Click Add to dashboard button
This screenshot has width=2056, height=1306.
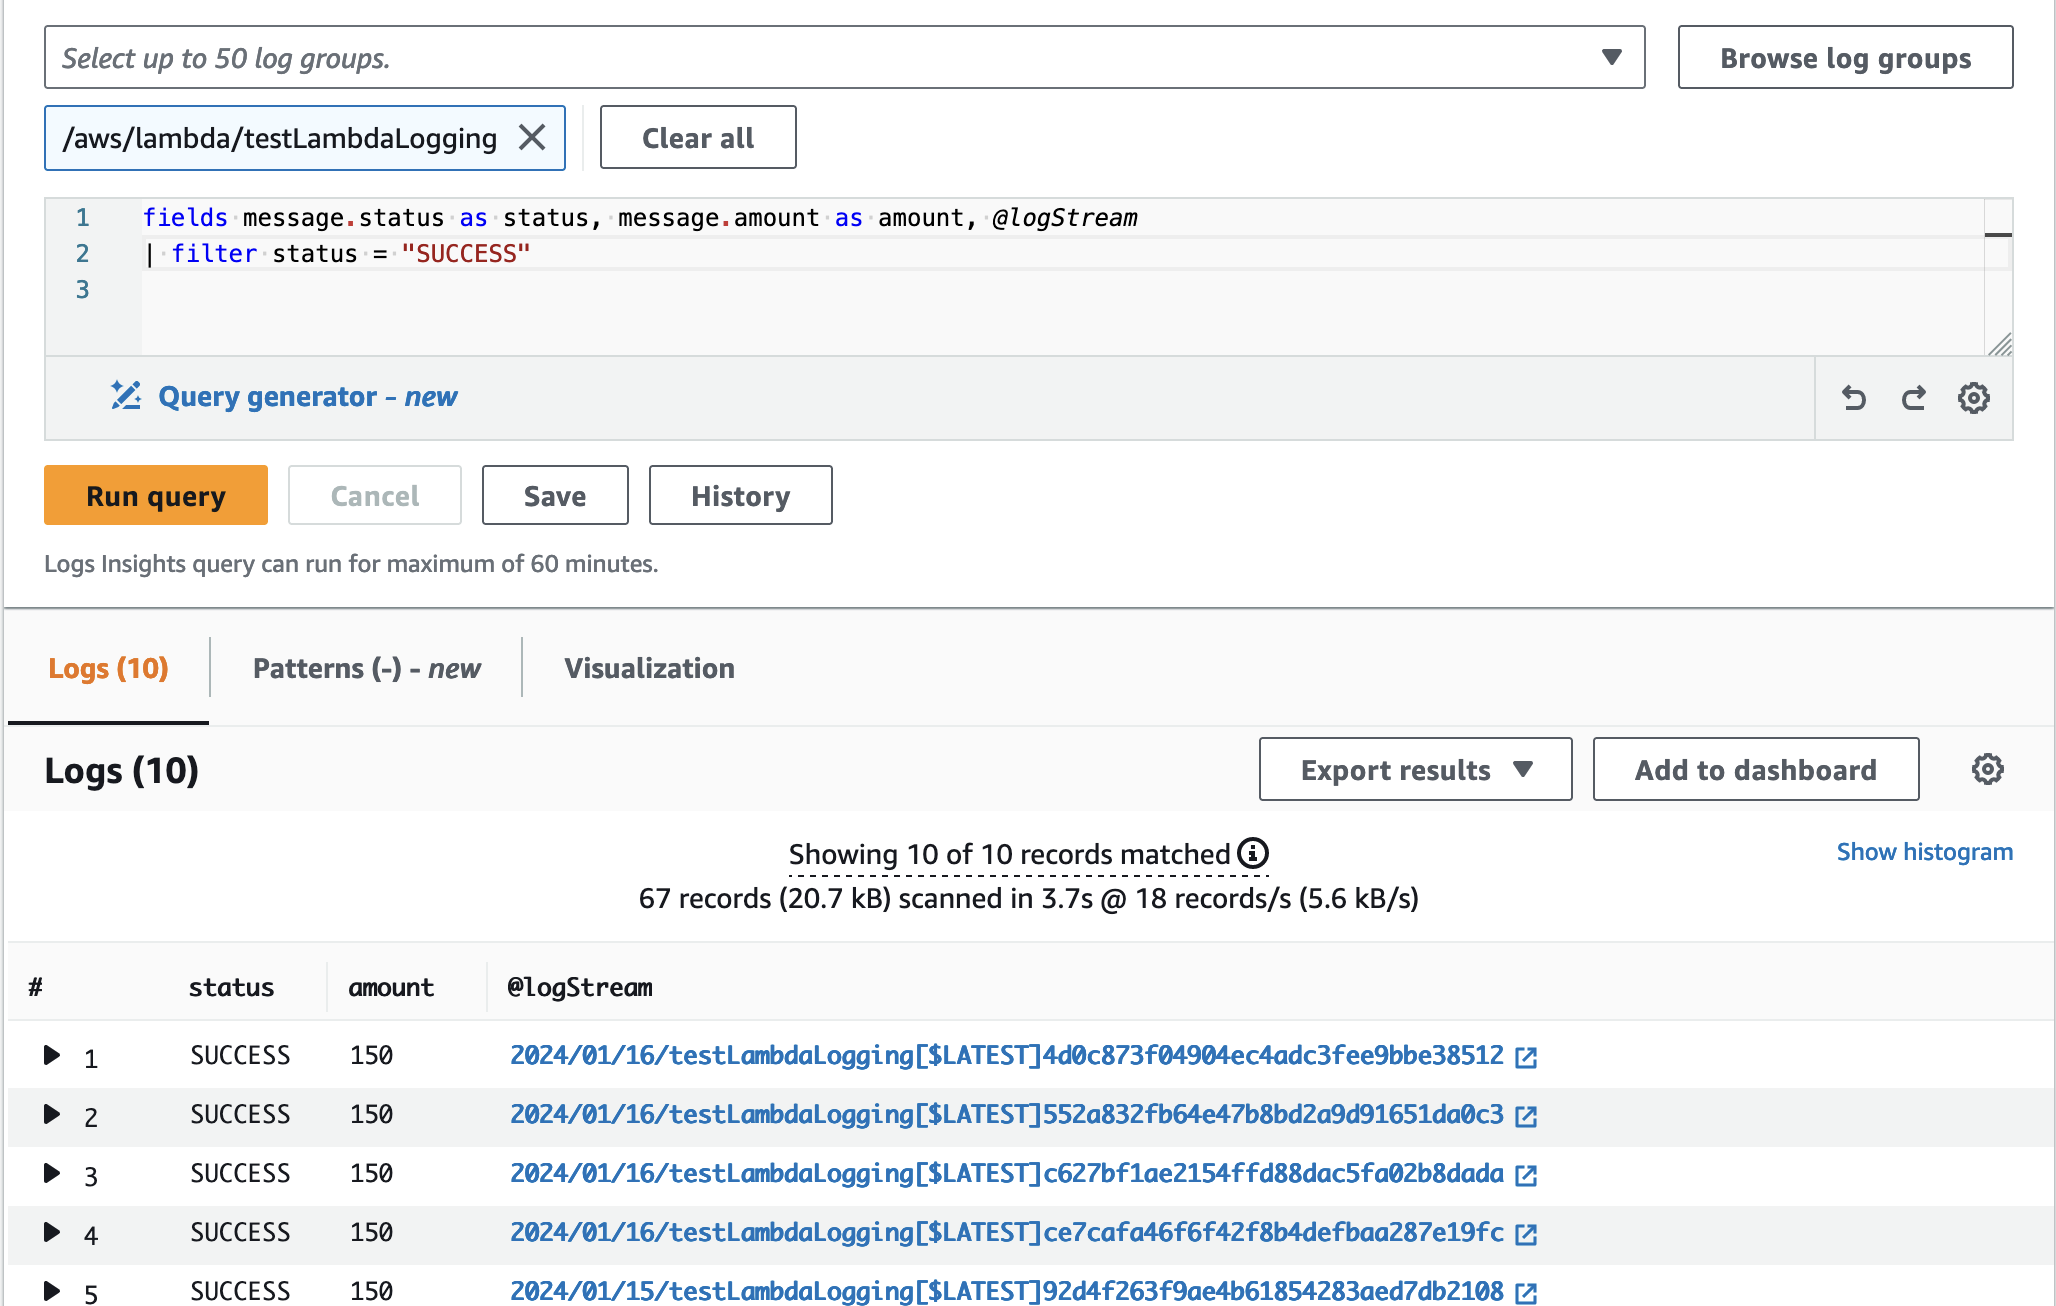pyautogui.click(x=1755, y=769)
